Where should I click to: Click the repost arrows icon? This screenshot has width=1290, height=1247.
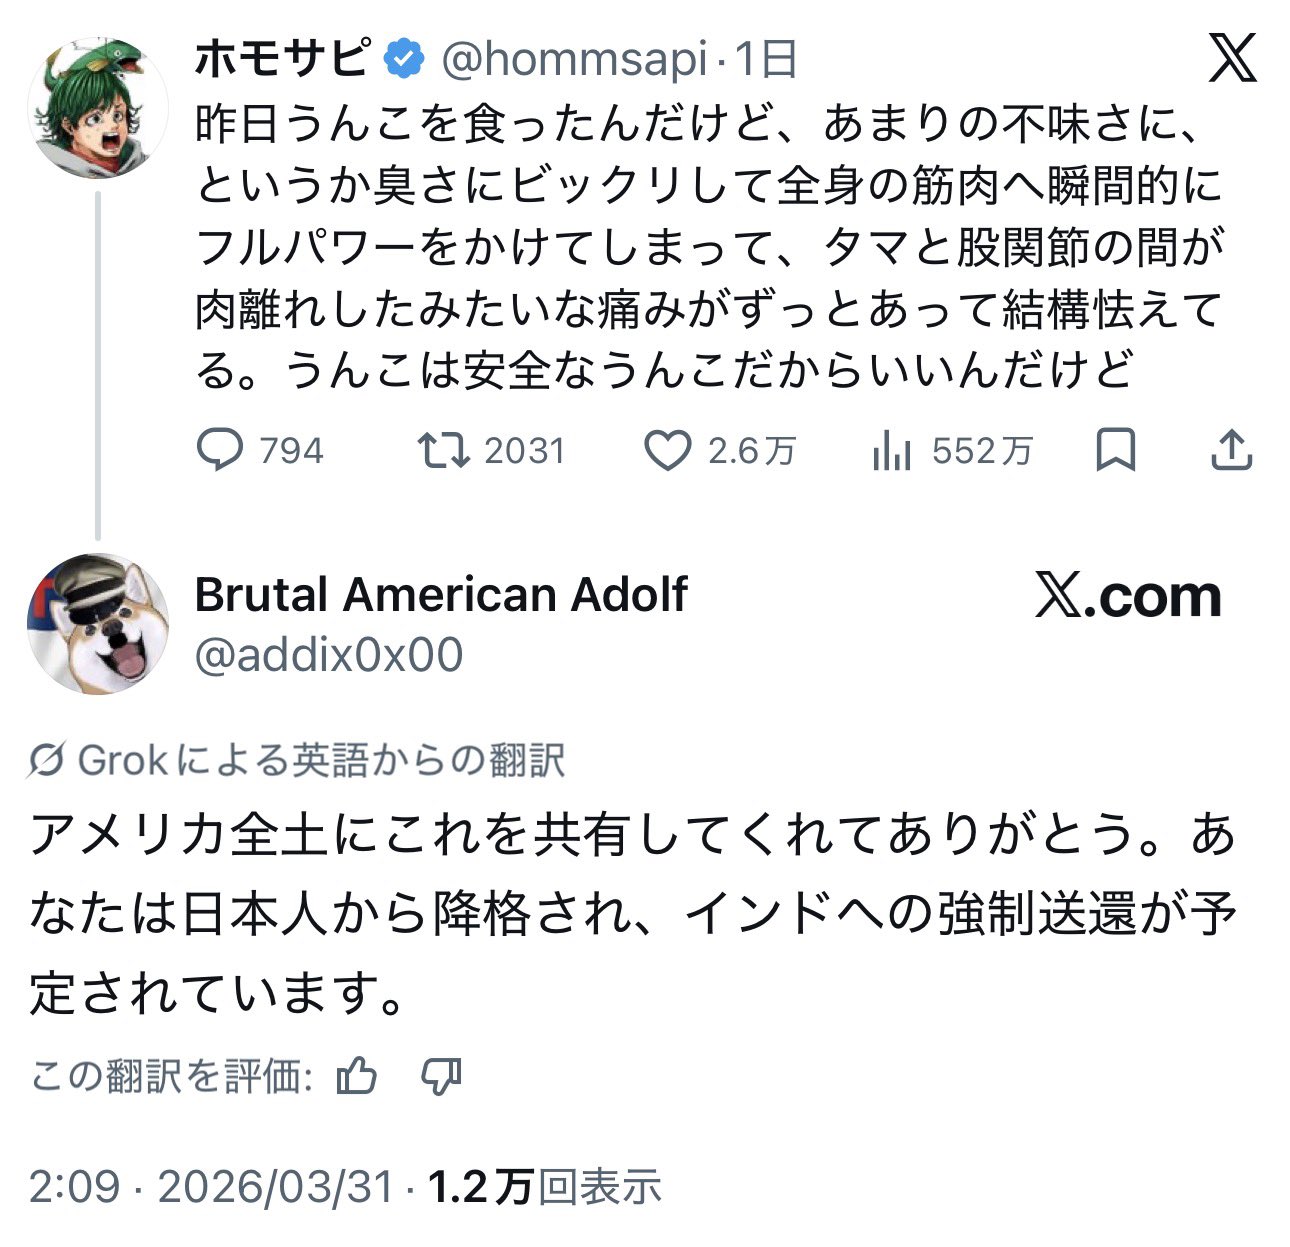tap(443, 451)
